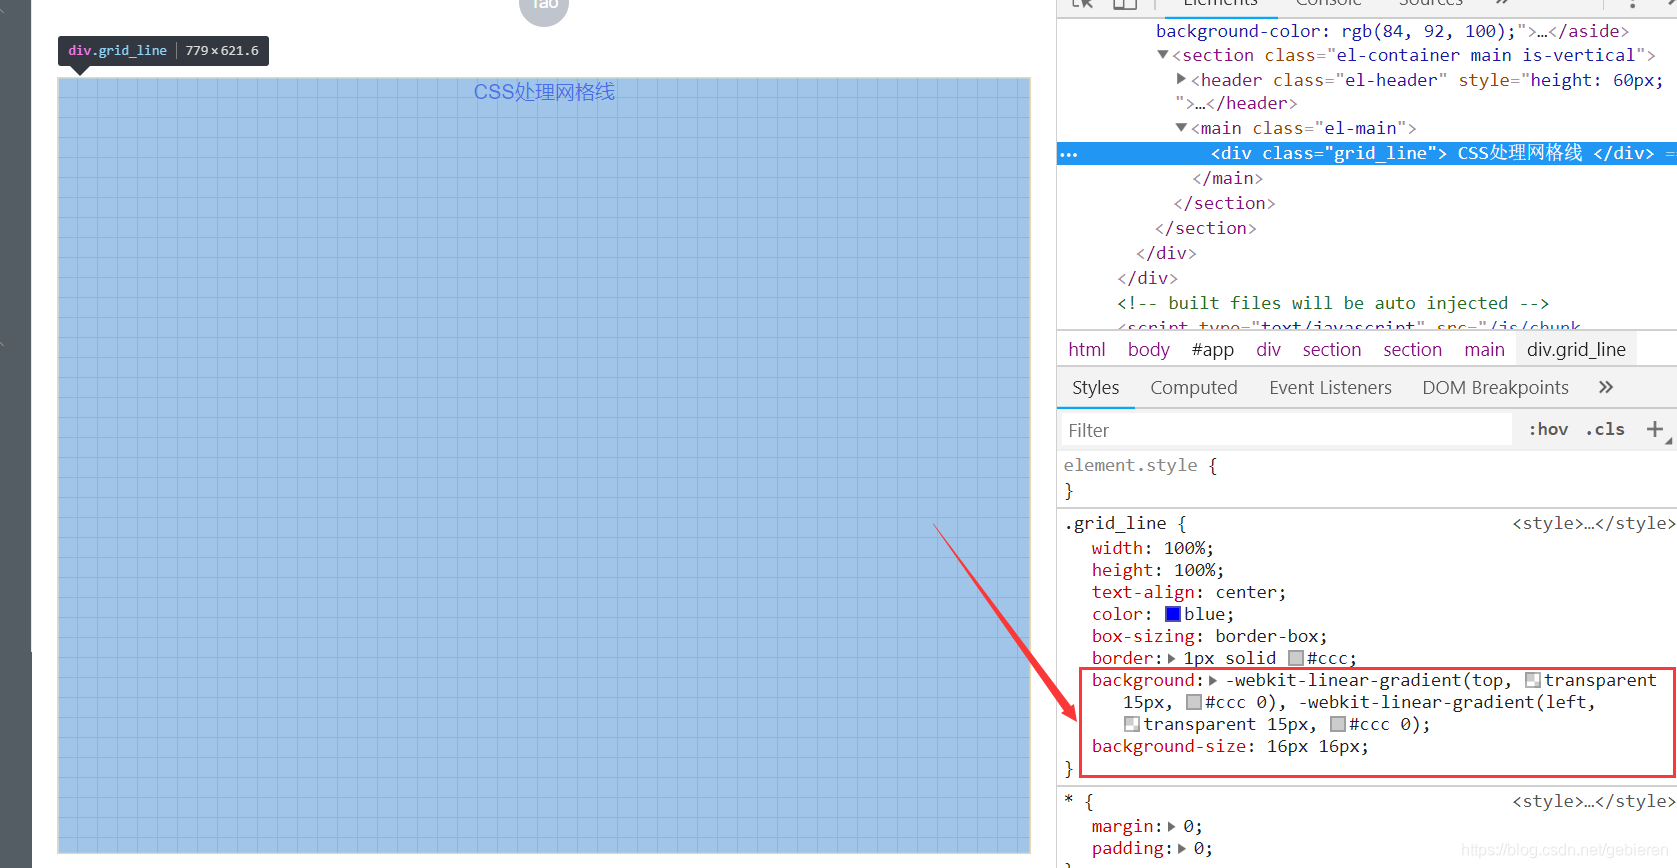This screenshot has width=1677, height=868.
Task: Expand the margin shorthand property
Action: click(1171, 826)
